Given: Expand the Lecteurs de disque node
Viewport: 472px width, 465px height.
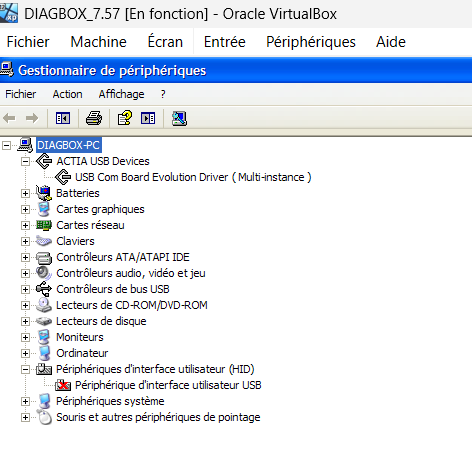Looking at the screenshot, I should coord(25,321).
